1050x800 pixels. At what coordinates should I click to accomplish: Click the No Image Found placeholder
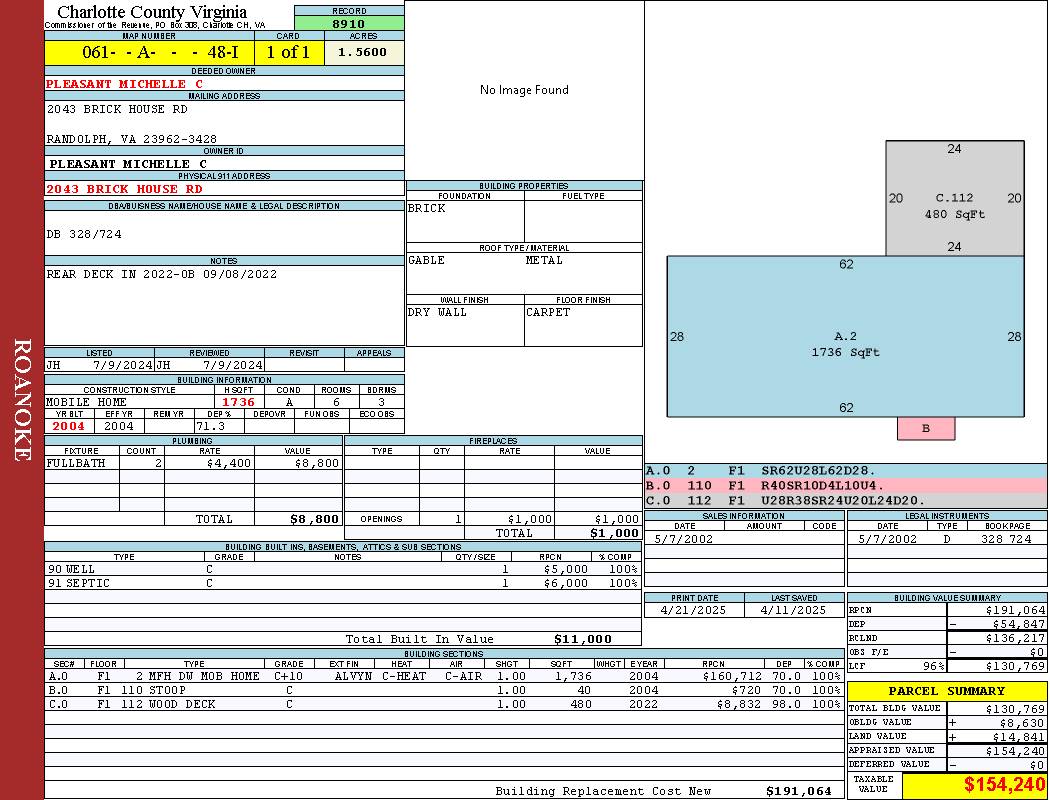[x=524, y=90]
